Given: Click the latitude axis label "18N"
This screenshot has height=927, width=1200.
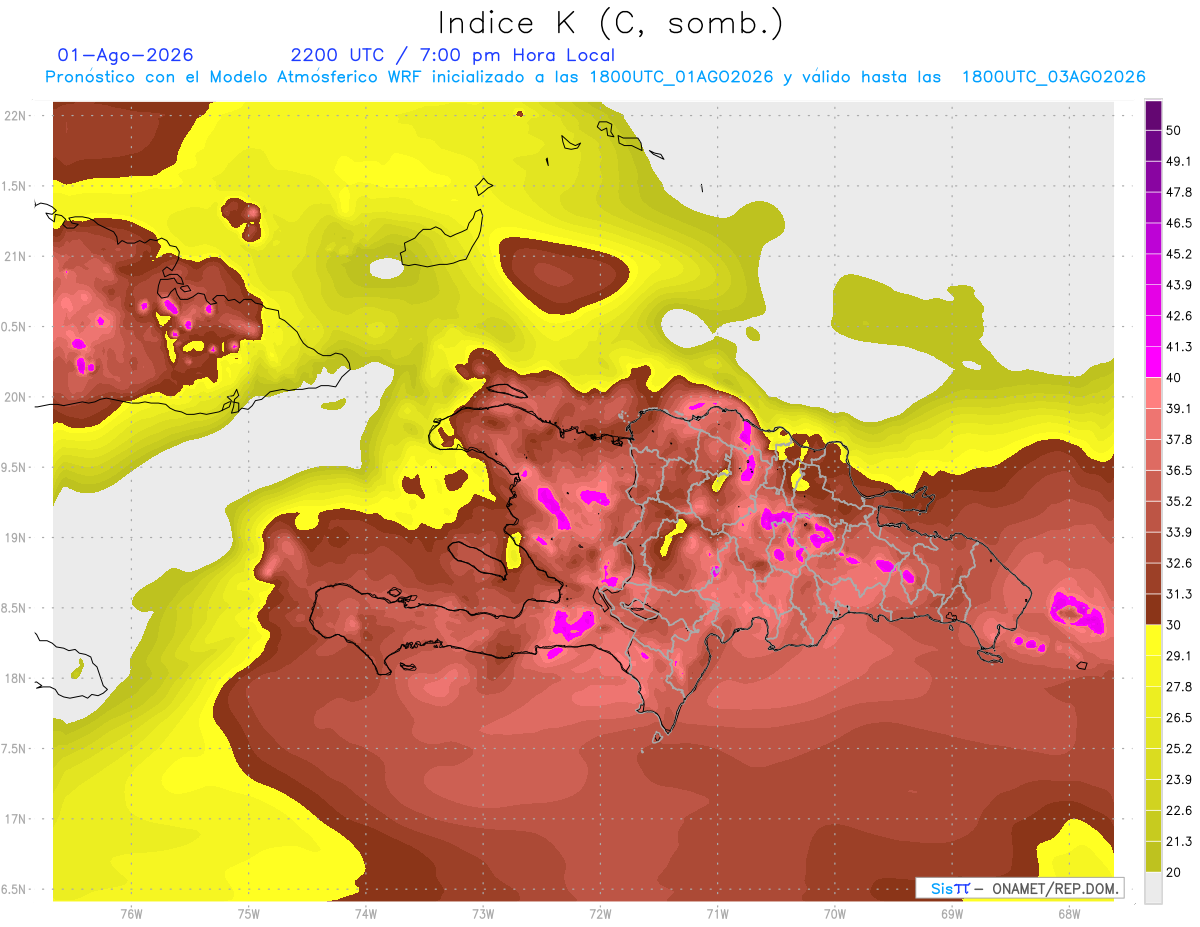Looking at the screenshot, I should pyautogui.click(x=15, y=678).
